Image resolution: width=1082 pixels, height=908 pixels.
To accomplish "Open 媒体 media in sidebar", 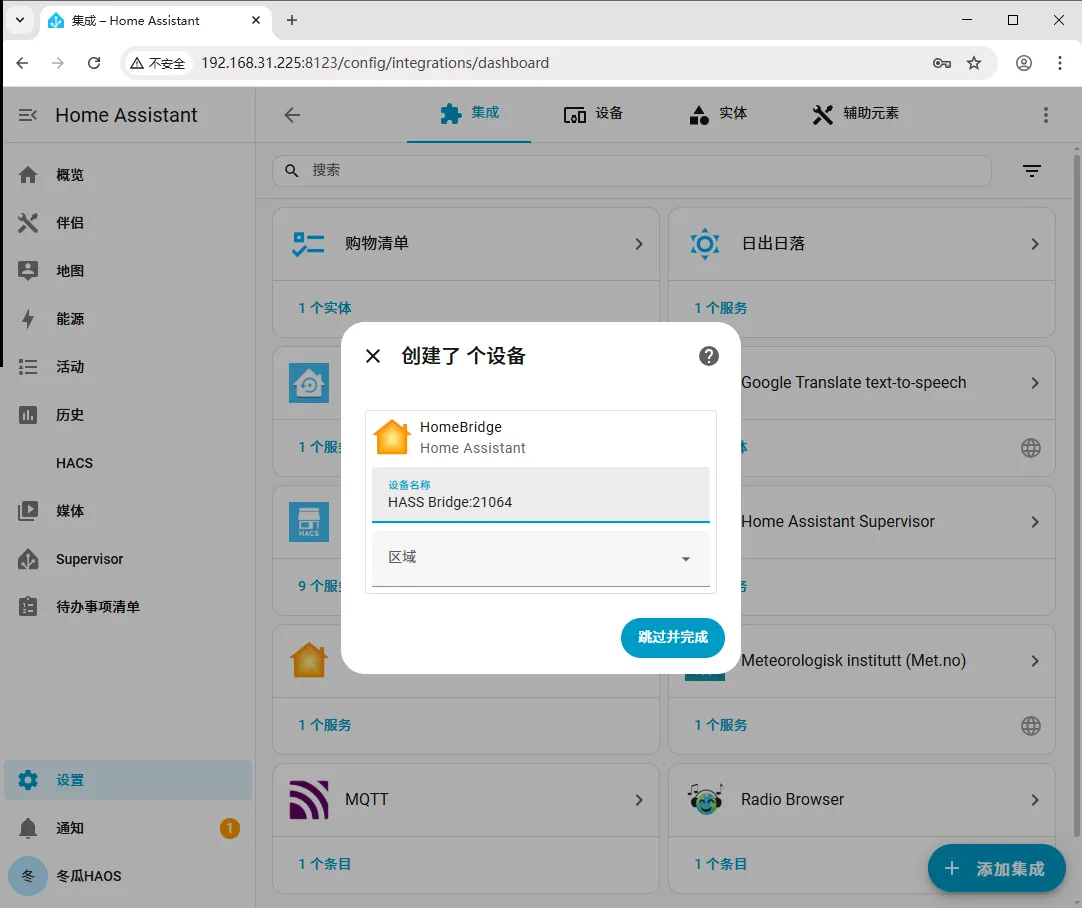I will 128,511.
